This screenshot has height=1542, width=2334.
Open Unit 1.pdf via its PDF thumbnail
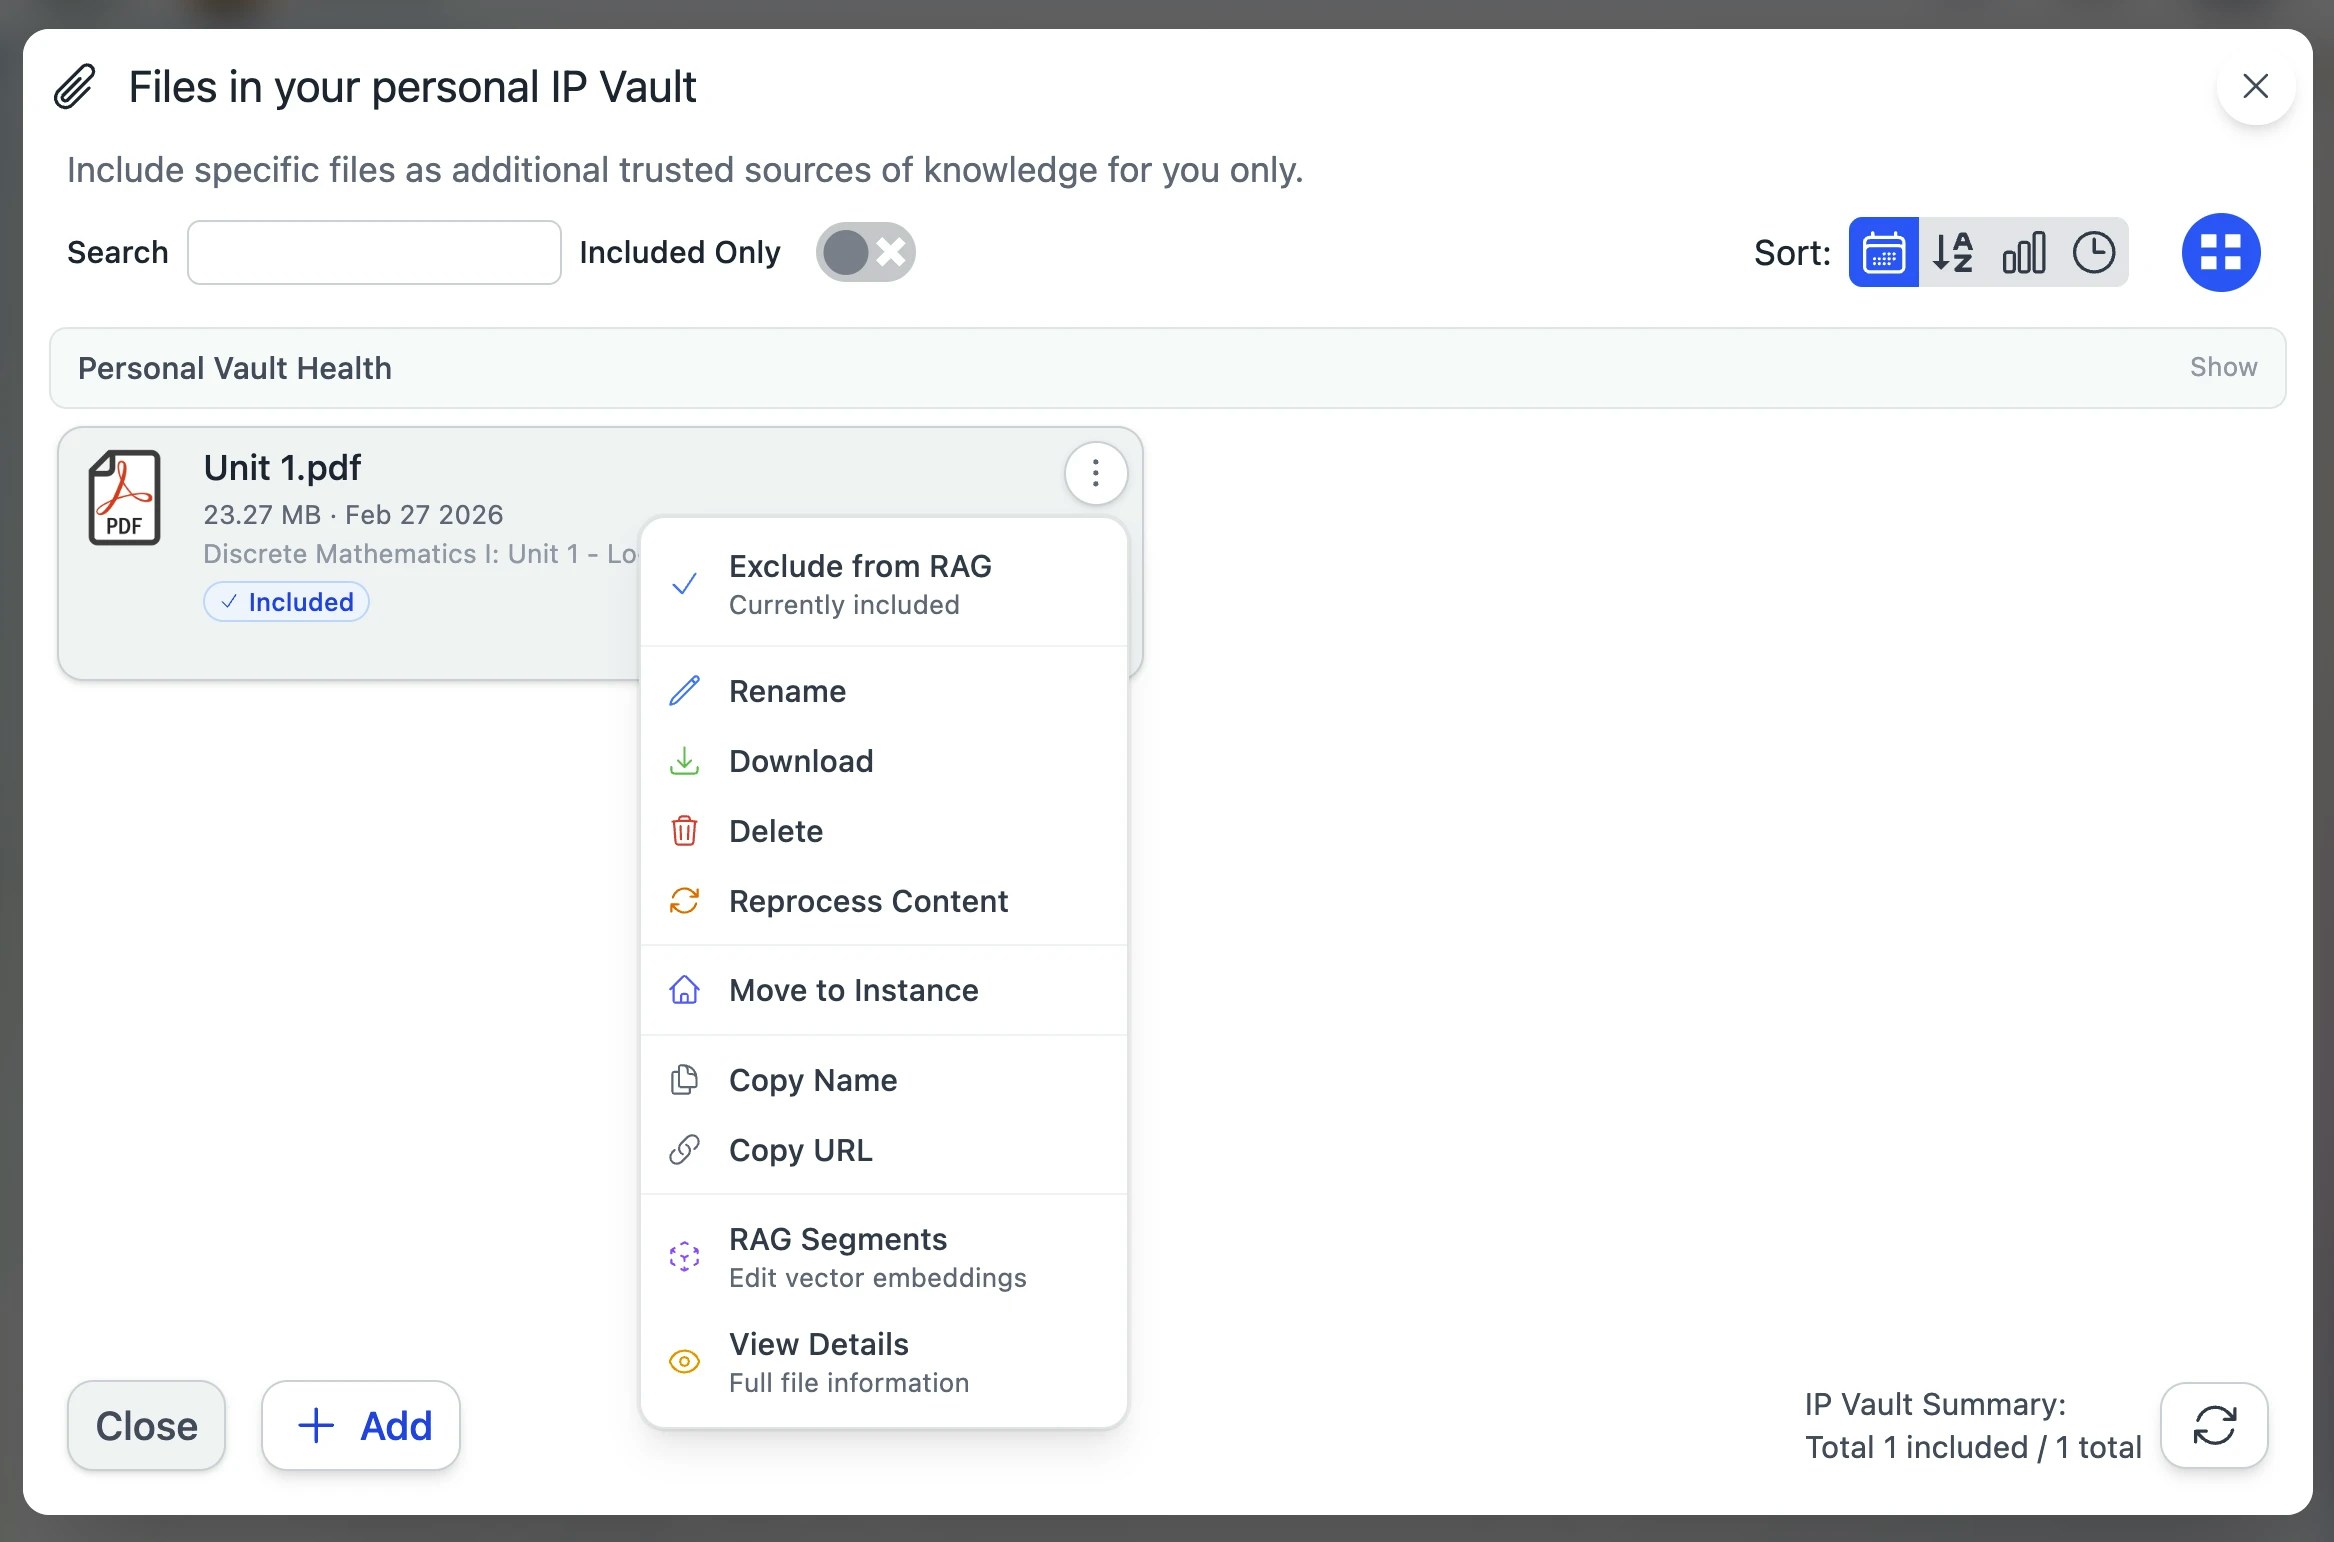(x=124, y=497)
